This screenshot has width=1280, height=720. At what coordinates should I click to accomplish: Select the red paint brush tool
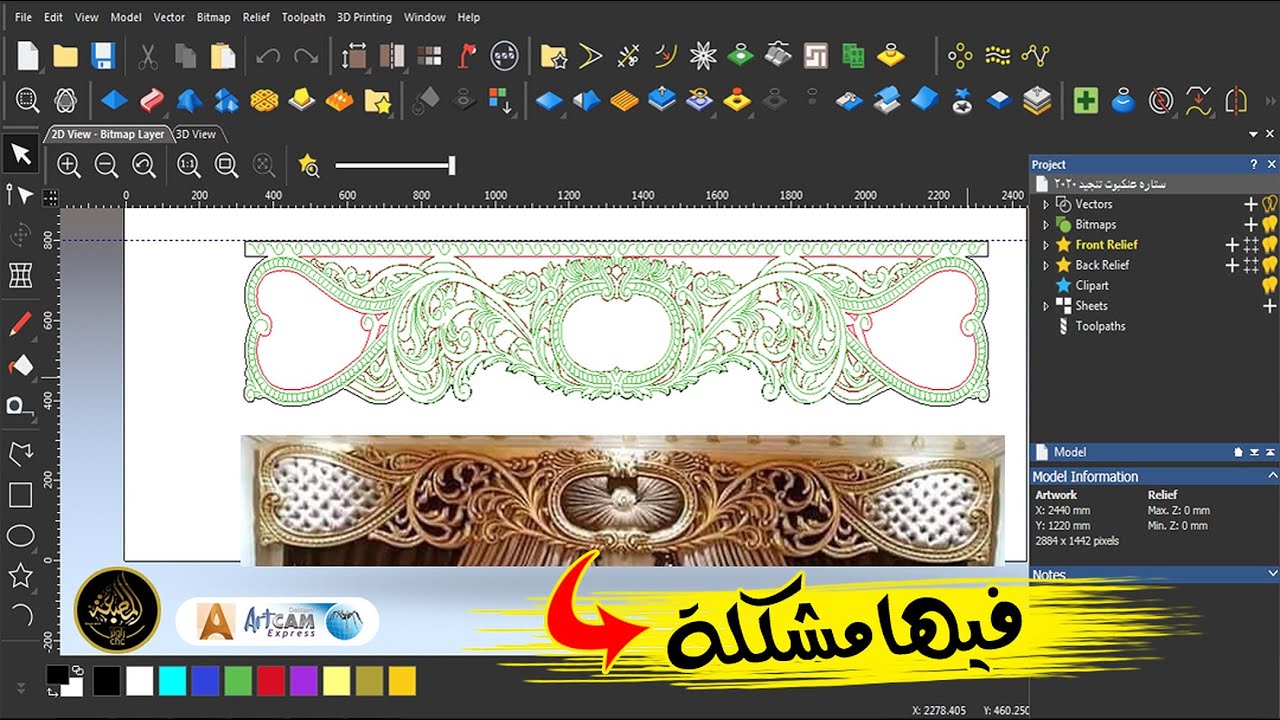coord(21,324)
